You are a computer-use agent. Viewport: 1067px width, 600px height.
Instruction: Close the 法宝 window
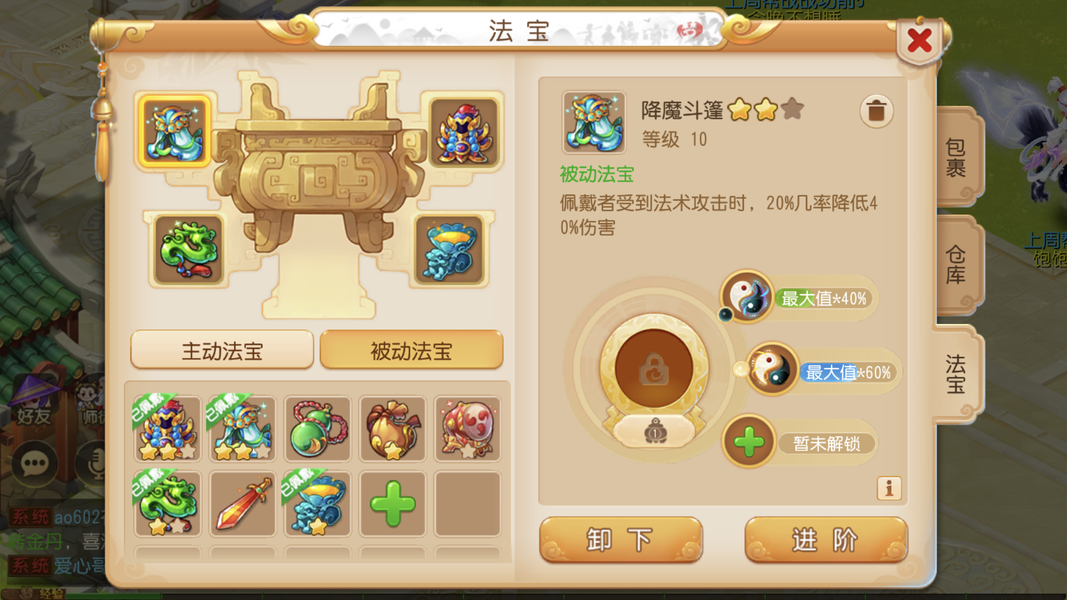pos(919,41)
